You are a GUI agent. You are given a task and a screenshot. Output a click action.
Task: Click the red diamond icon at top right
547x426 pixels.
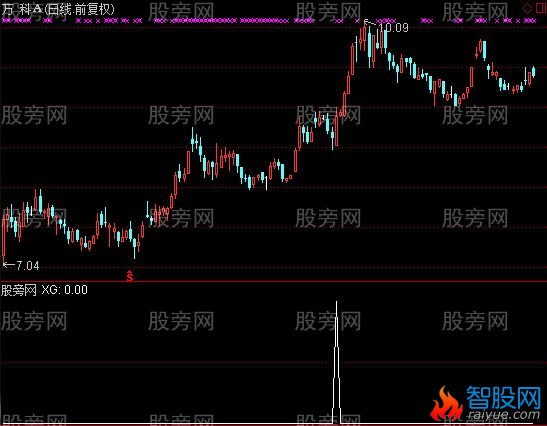tap(527, 9)
